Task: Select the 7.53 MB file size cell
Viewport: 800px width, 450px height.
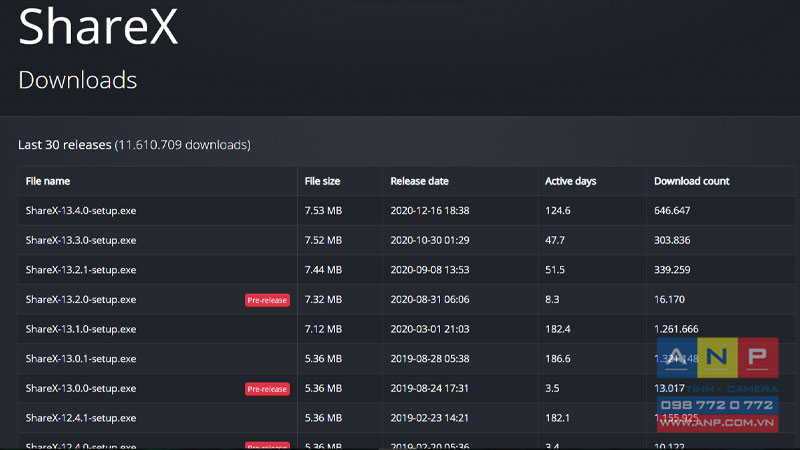Action: (323, 211)
